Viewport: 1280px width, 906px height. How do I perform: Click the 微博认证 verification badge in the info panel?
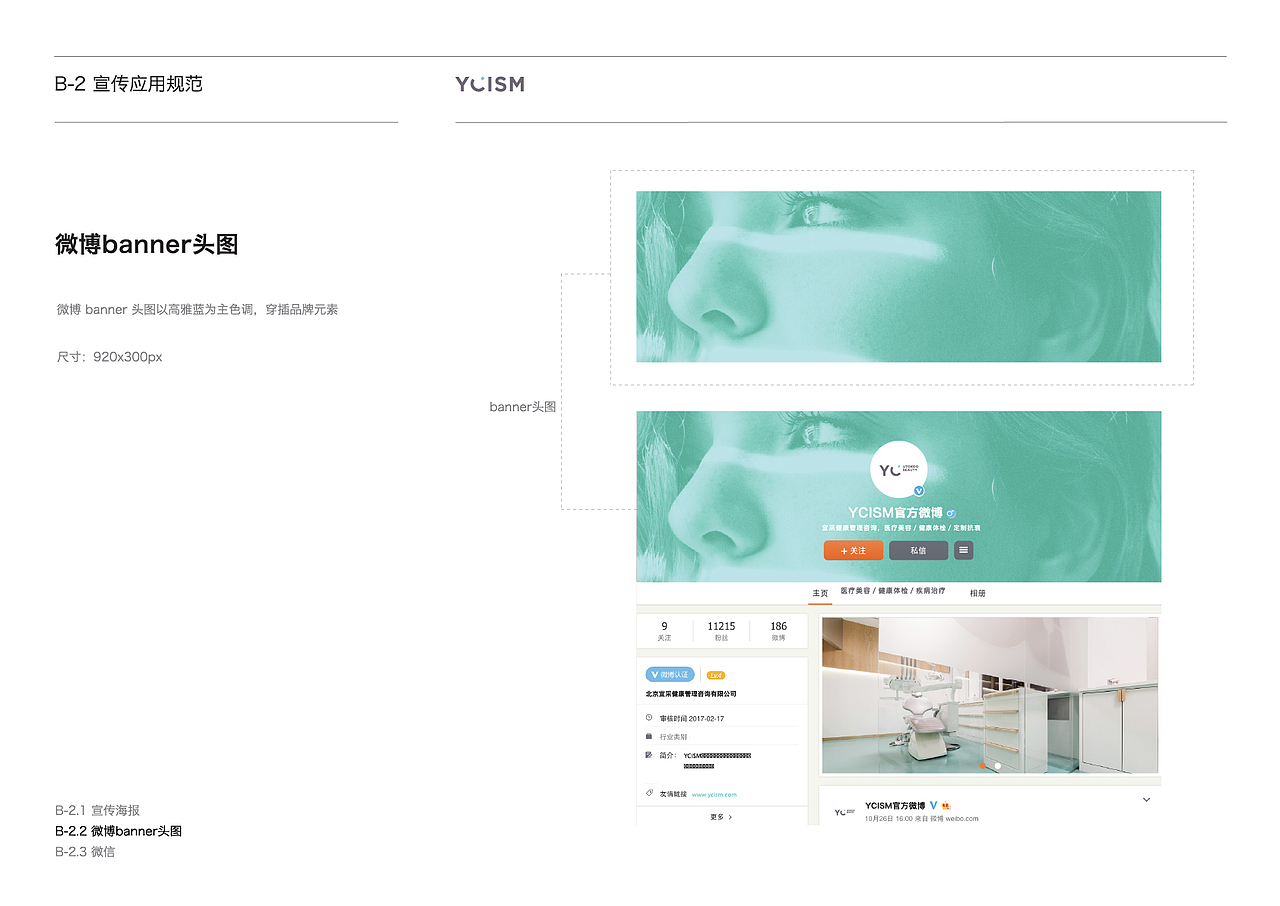[669, 674]
